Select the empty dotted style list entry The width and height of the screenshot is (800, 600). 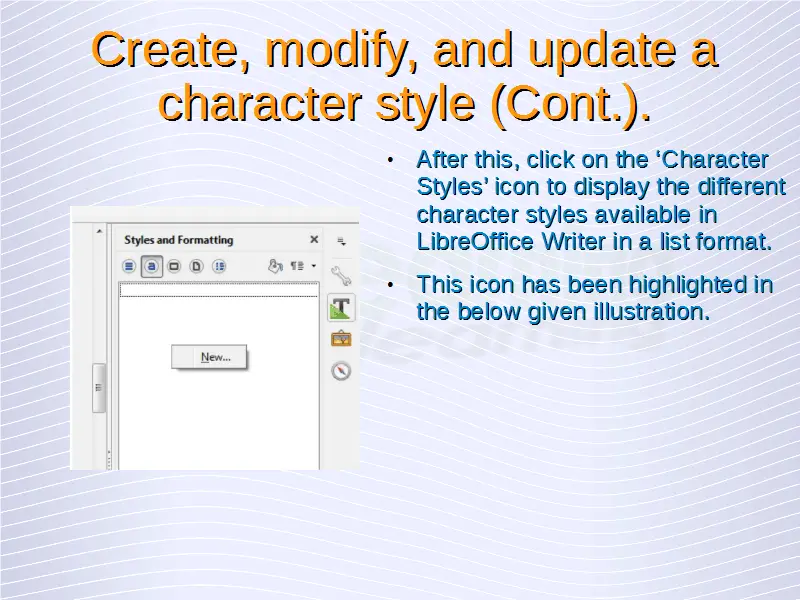[218, 290]
